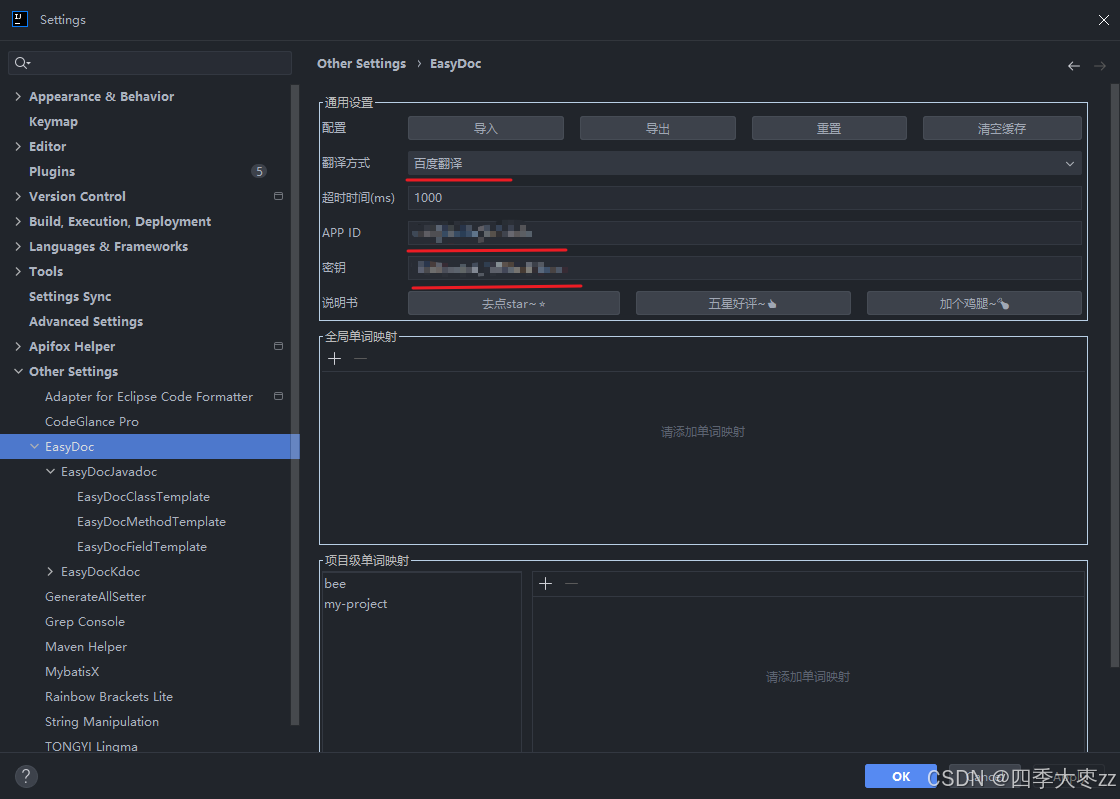Screen dimensions: 1120x799
Task: Remove project-level word mapping with minus
Action: 571,583
